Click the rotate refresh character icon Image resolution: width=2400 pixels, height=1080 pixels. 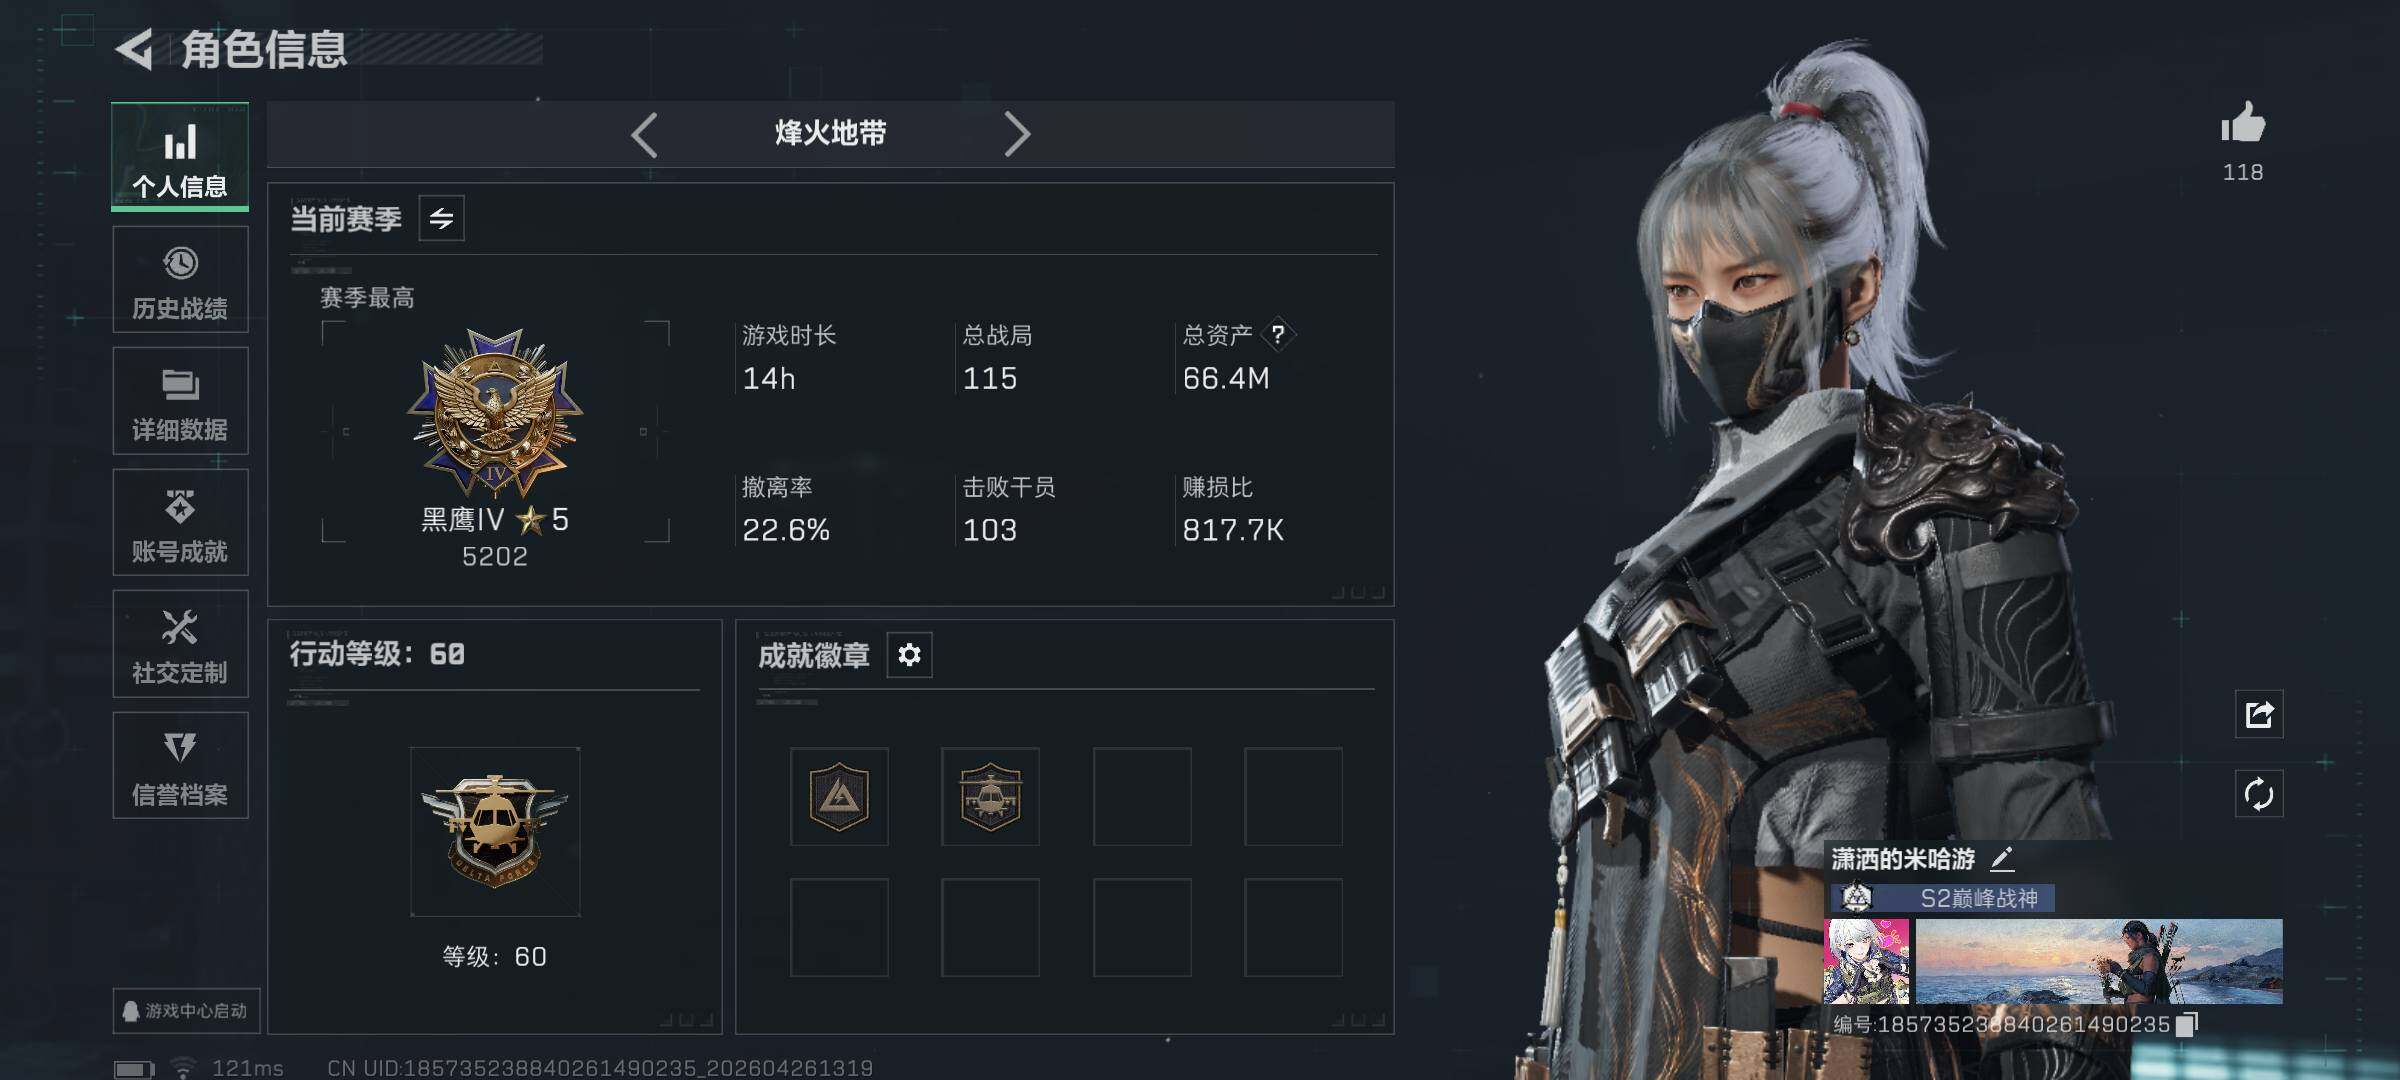[x=2259, y=795]
